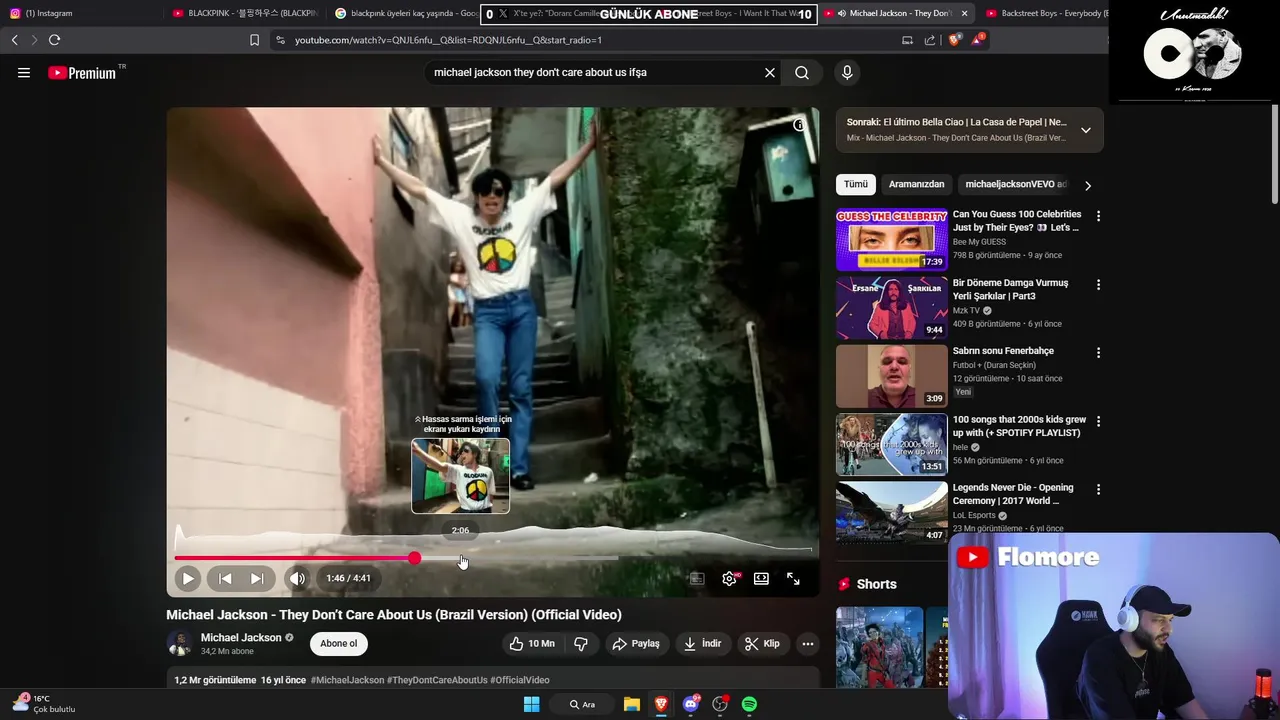Go back with browser back arrow
Image resolution: width=1280 pixels, height=720 pixels.
click(14, 40)
